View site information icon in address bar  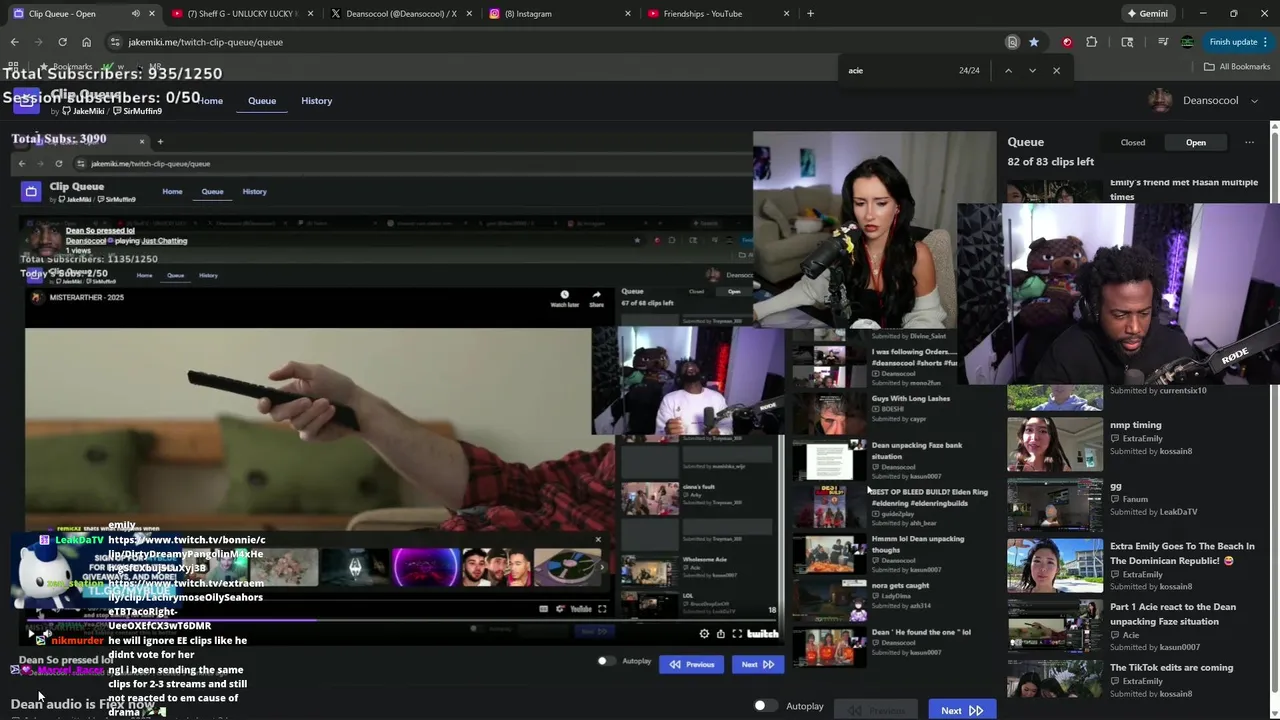(115, 42)
